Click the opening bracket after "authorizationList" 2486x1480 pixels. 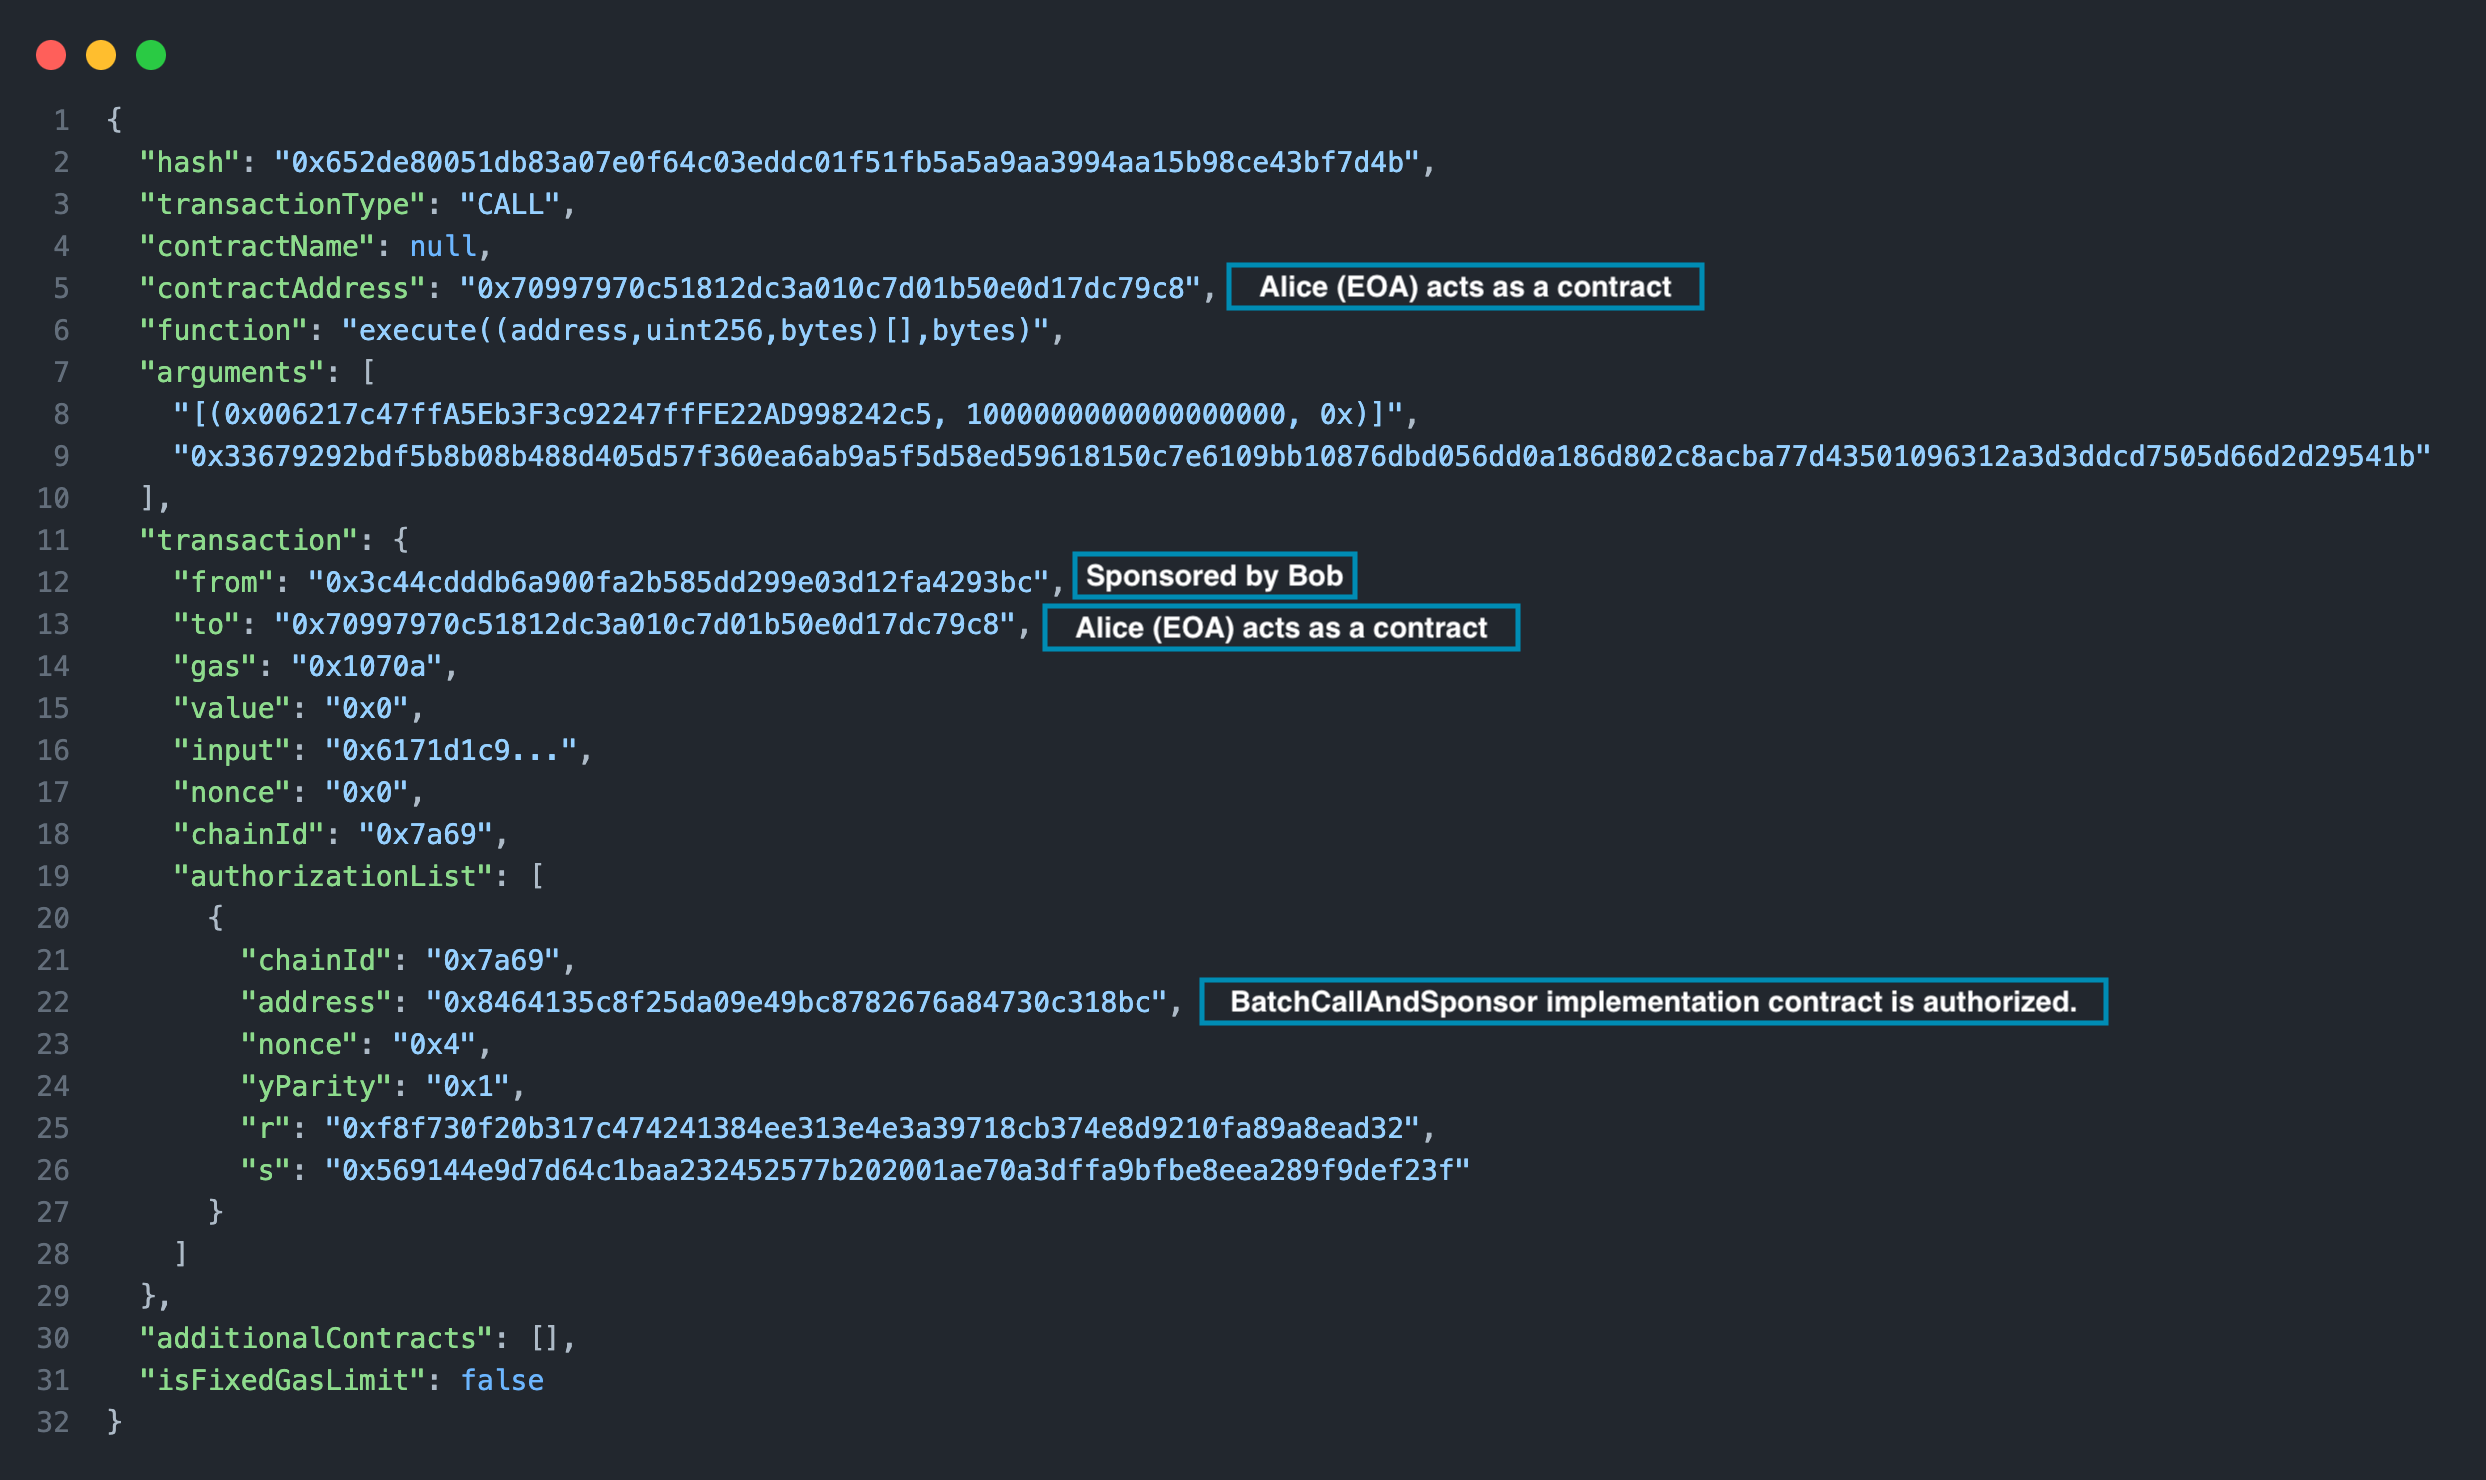(x=537, y=877)
